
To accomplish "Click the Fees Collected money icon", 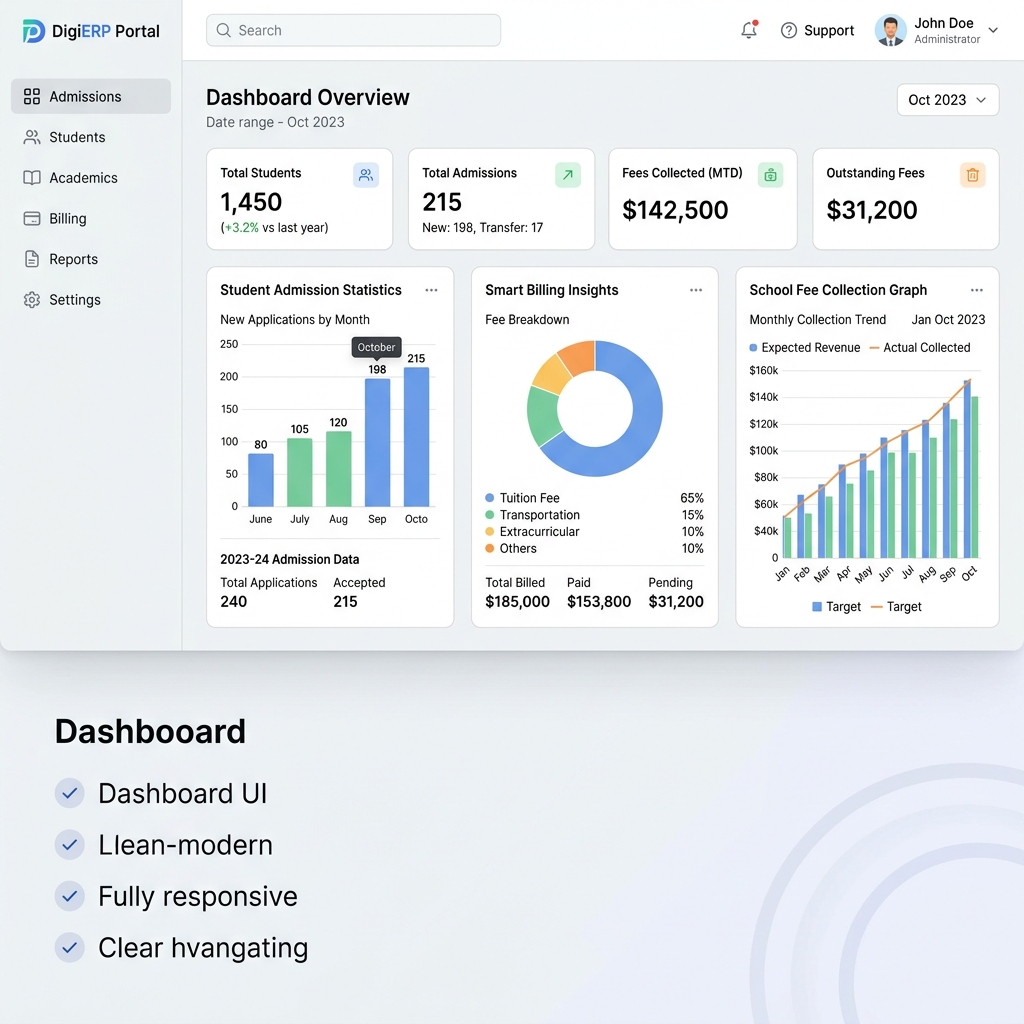I will [770, 175].
